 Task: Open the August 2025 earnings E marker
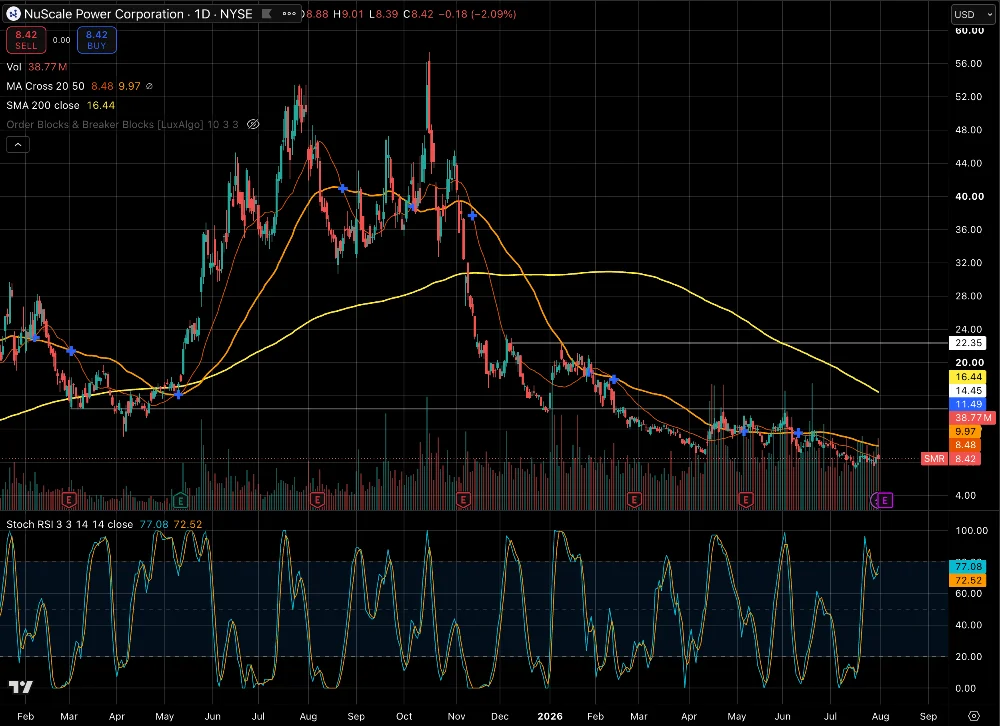317,500
